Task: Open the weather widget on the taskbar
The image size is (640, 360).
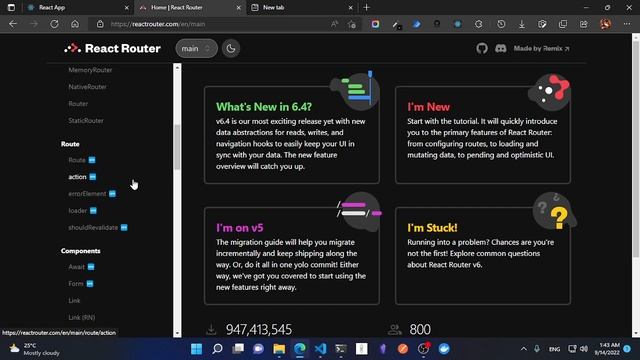Action: tap(35, 349)
